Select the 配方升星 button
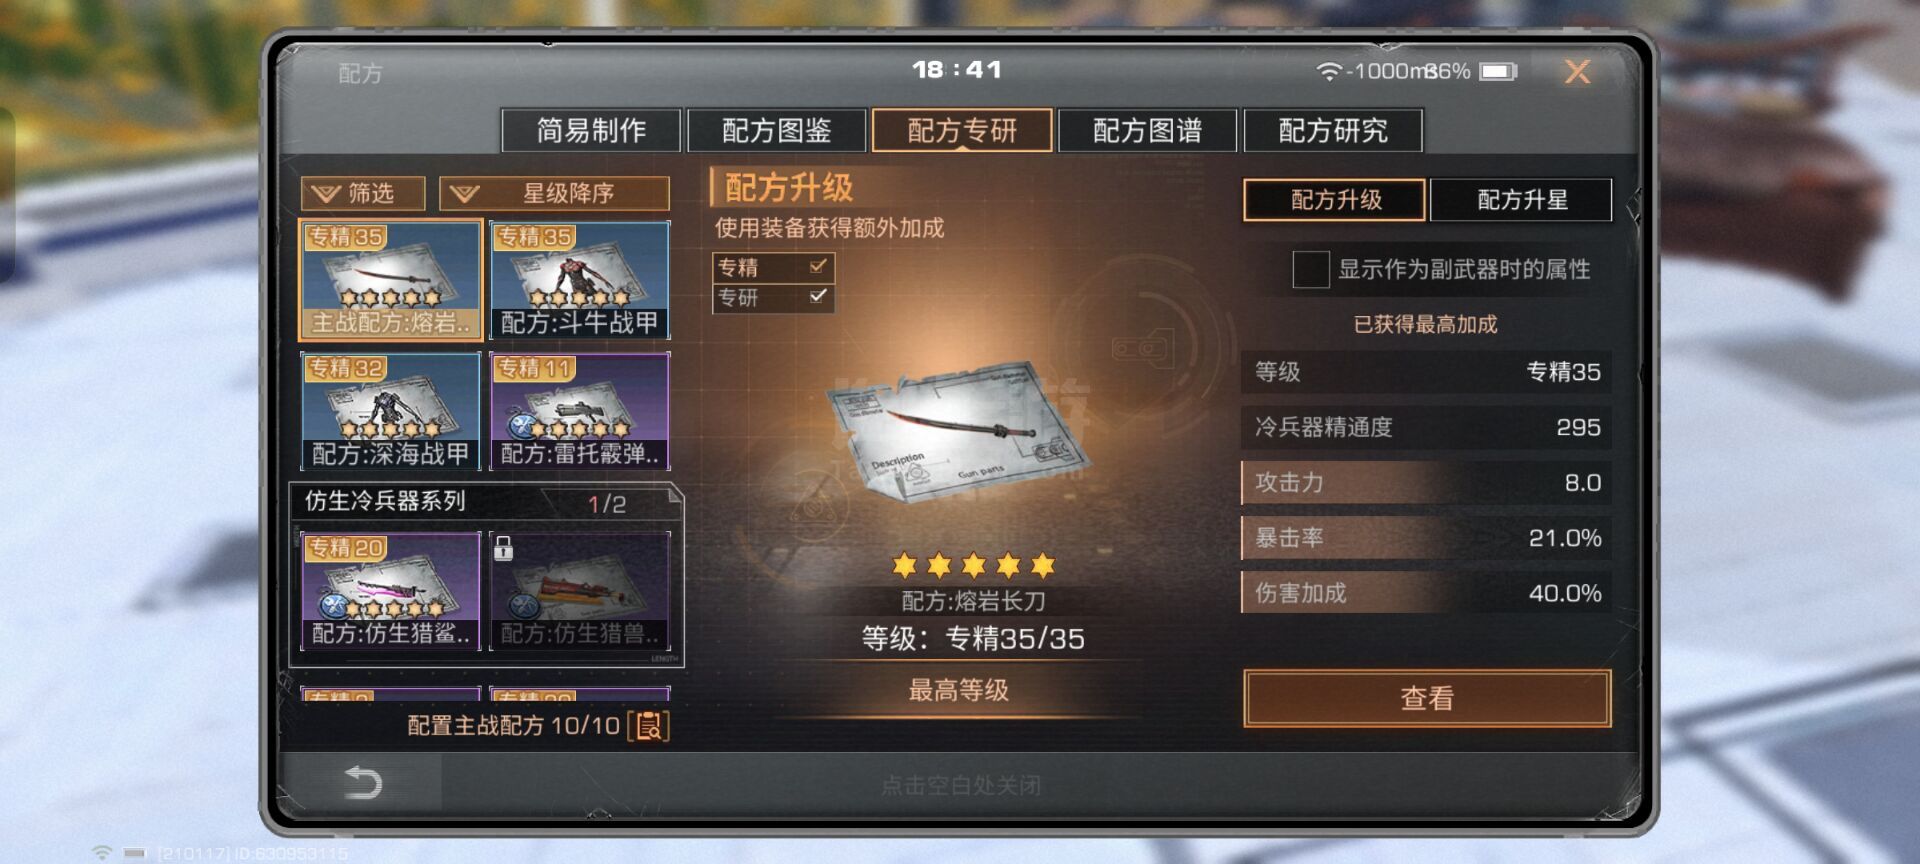The height and width of the screenshot is (864, 1920). [1521, 200]
